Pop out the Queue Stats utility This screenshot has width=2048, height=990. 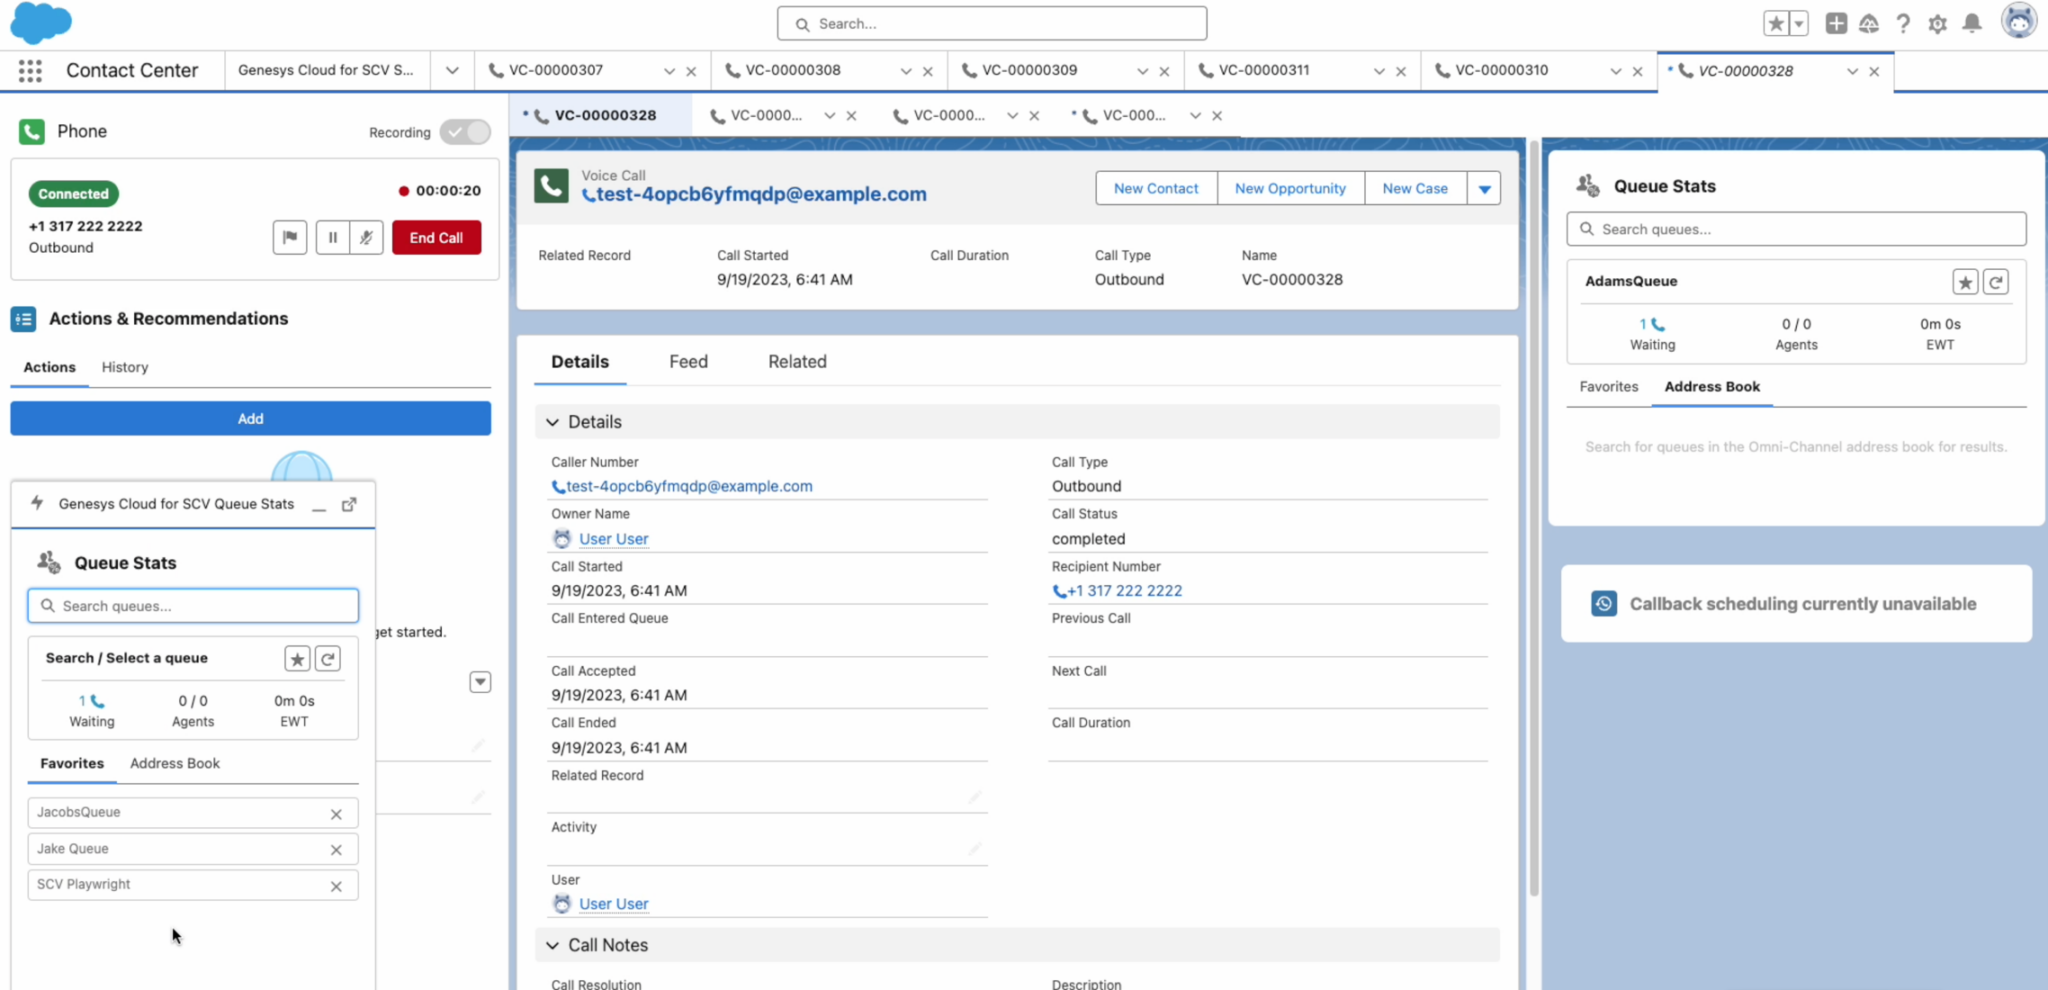(x=349, y=505)
